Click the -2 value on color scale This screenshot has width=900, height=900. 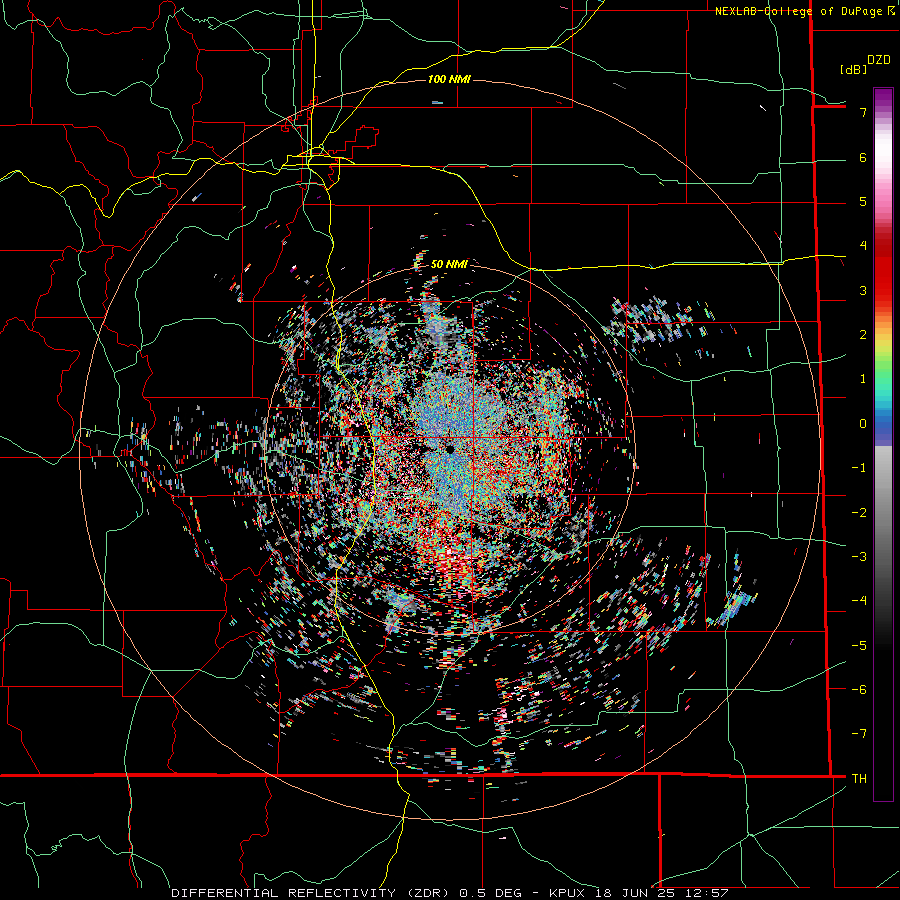coord(859,513)
